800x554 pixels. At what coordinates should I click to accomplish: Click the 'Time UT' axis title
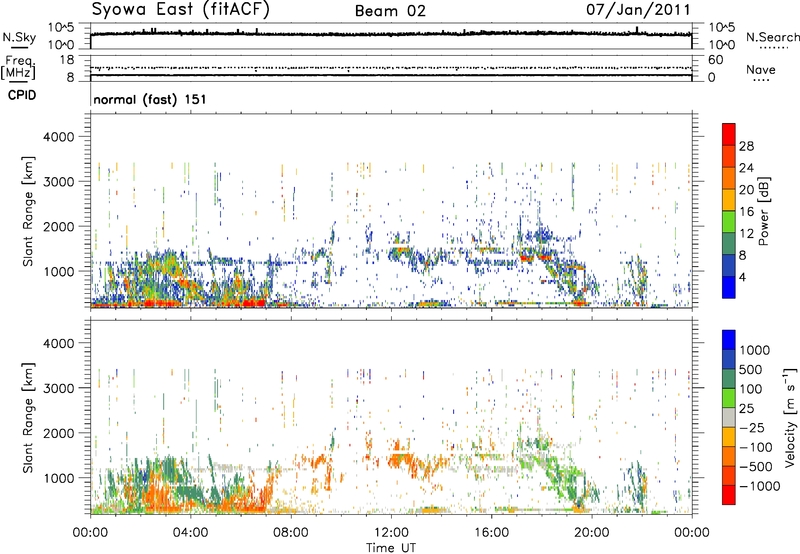391,548
